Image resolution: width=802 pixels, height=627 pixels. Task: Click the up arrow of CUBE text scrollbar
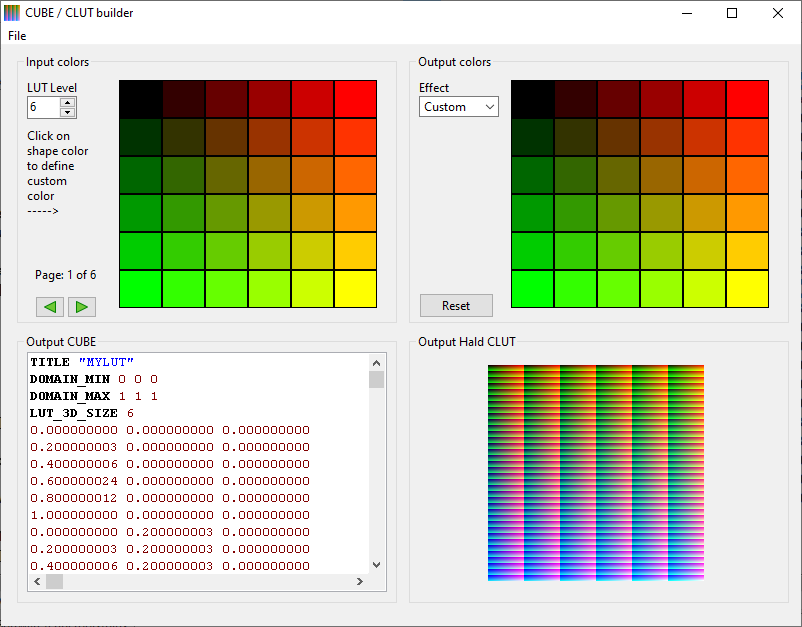click(376, 363)
